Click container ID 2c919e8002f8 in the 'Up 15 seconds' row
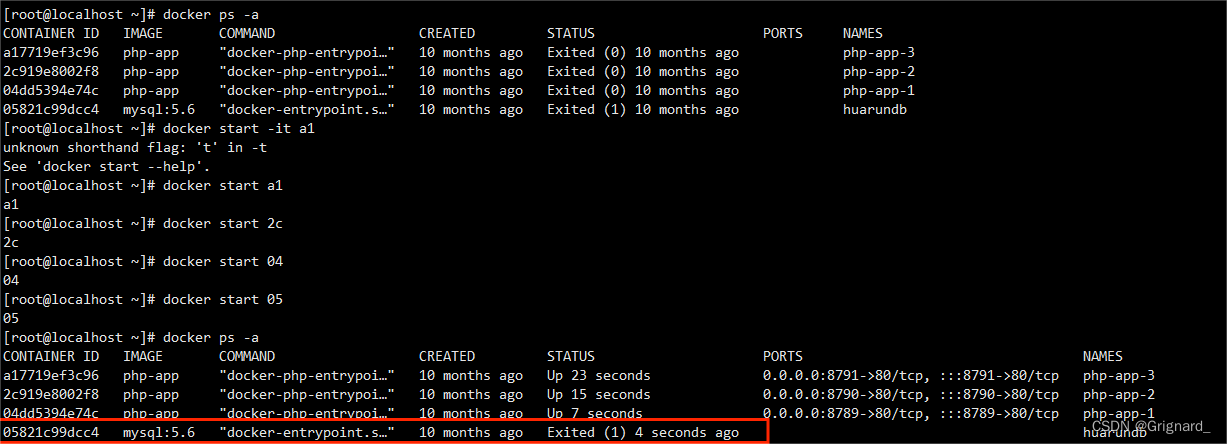 point(51,394)
